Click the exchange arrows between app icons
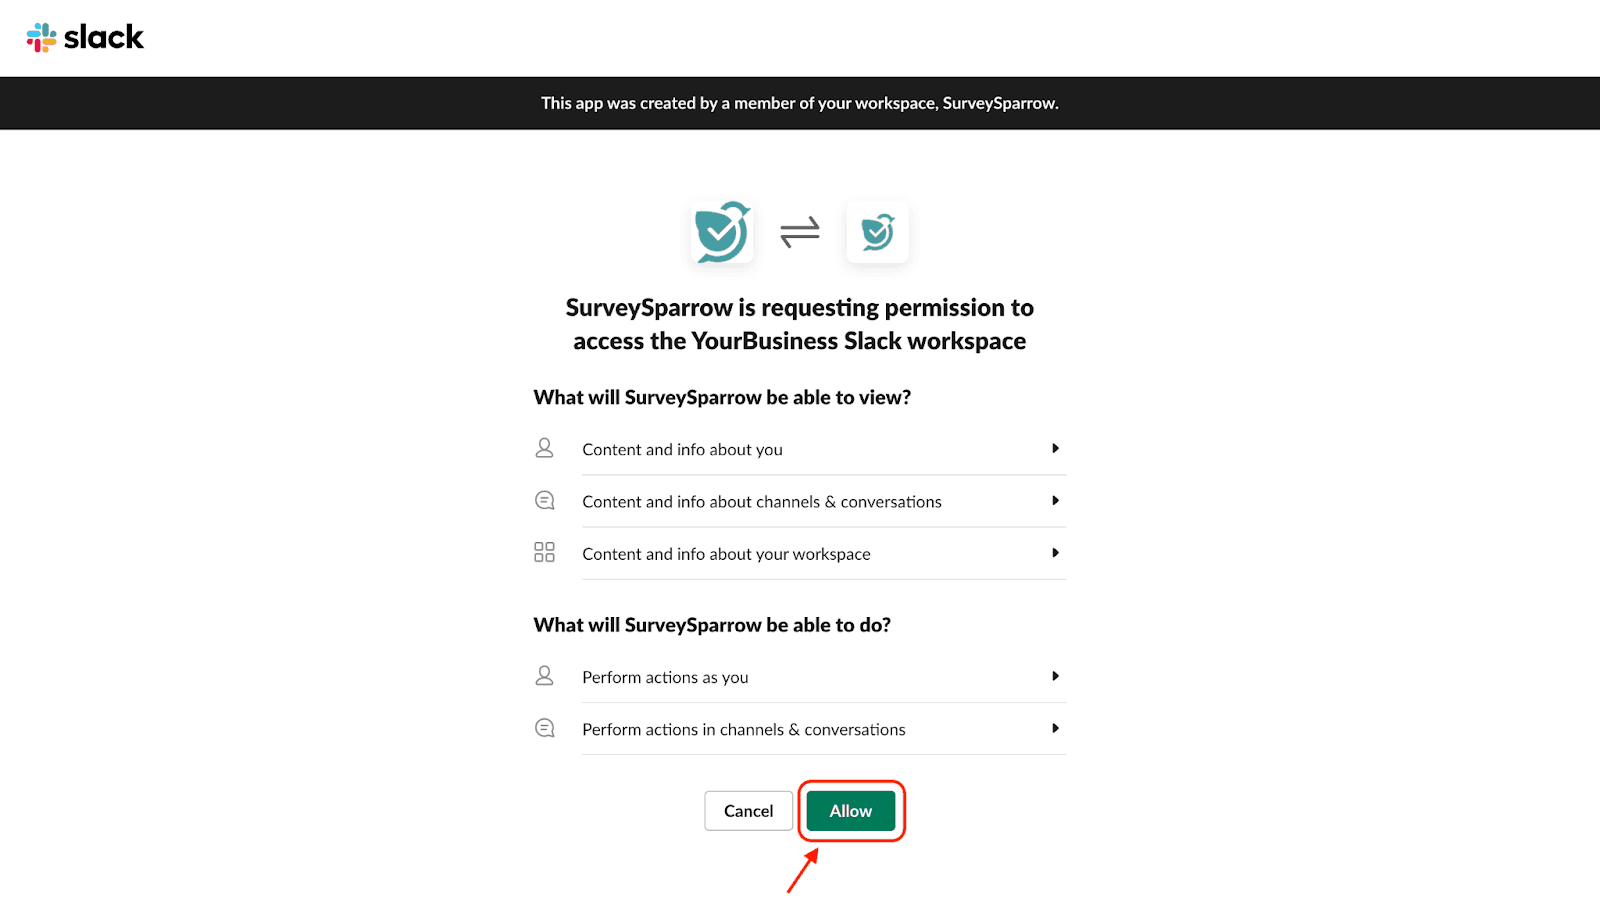This screenshot has height=902, width=1600. click(800, 232)
